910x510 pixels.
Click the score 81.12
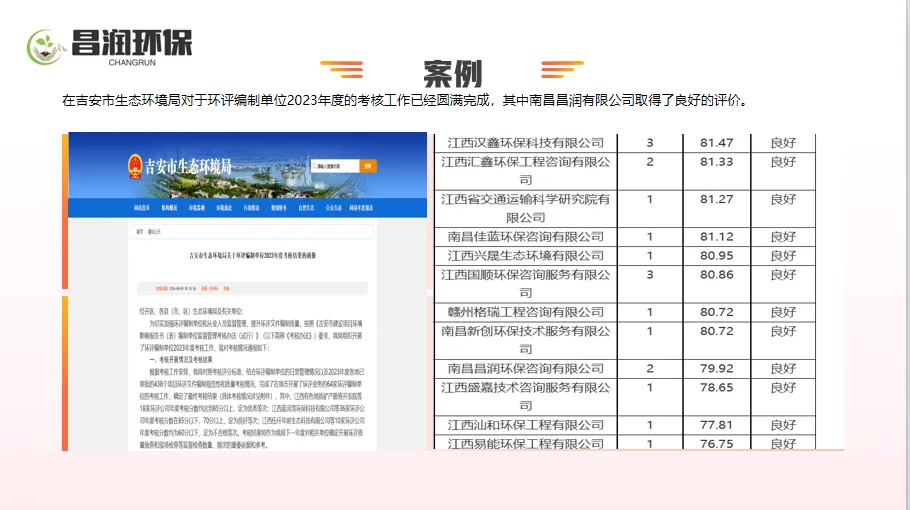pos(716,237)
